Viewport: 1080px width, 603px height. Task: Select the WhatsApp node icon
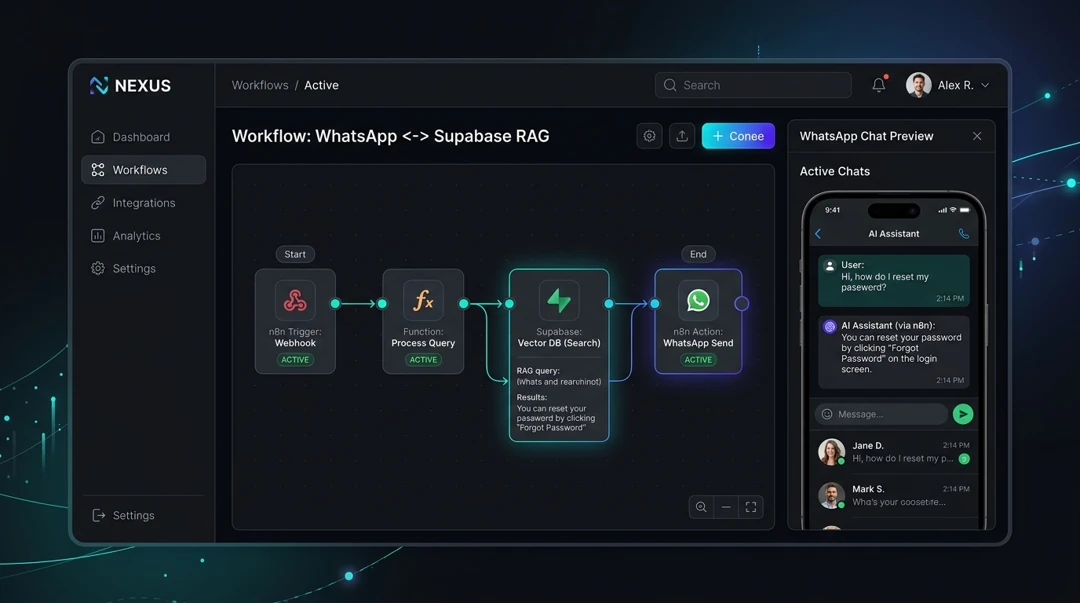[x=698, y=300]
